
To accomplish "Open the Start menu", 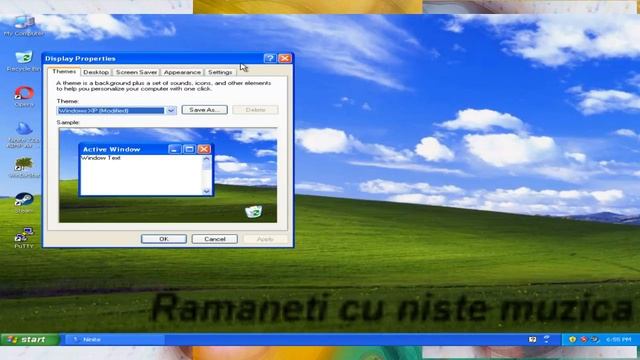I will pyautogui.click(x=29, y=339).
